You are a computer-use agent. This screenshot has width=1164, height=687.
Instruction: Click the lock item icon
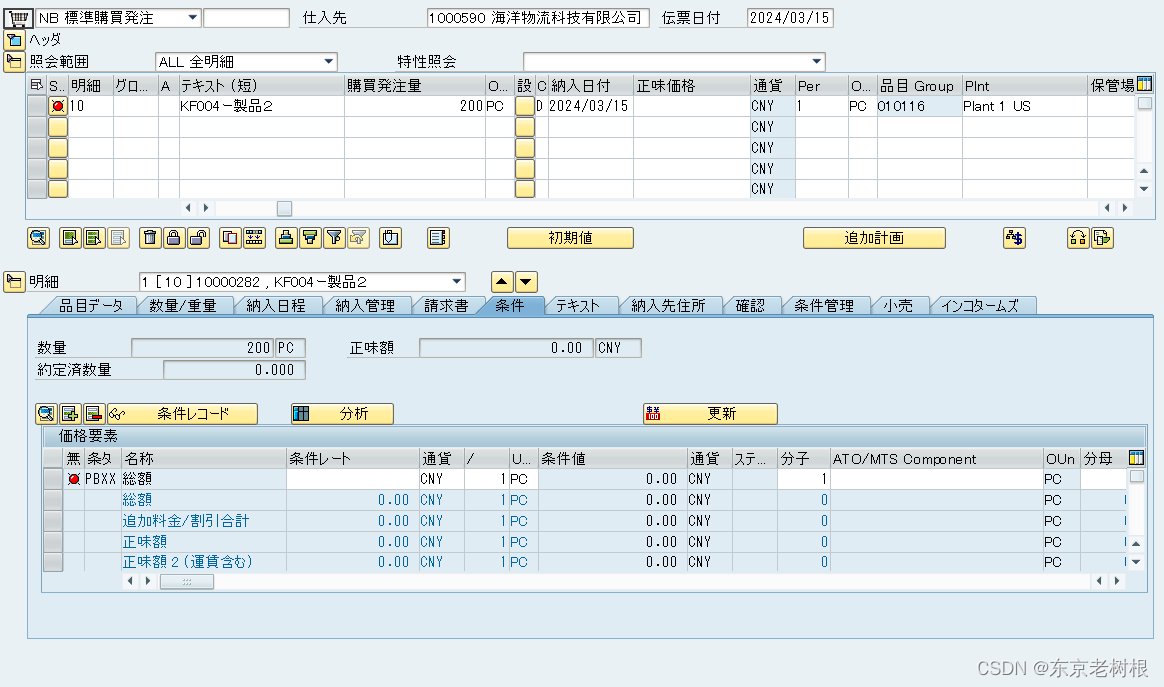pyautogui.click(x=174, y=238)
